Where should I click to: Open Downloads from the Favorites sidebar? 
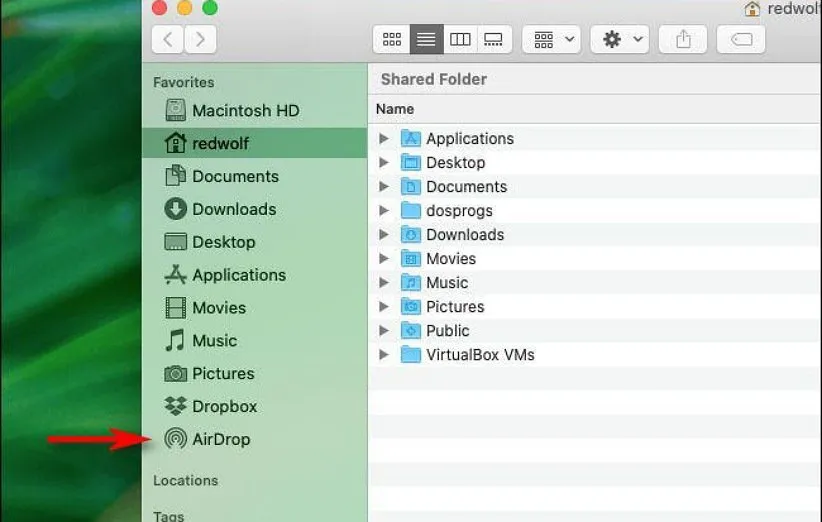click(233, 209)
